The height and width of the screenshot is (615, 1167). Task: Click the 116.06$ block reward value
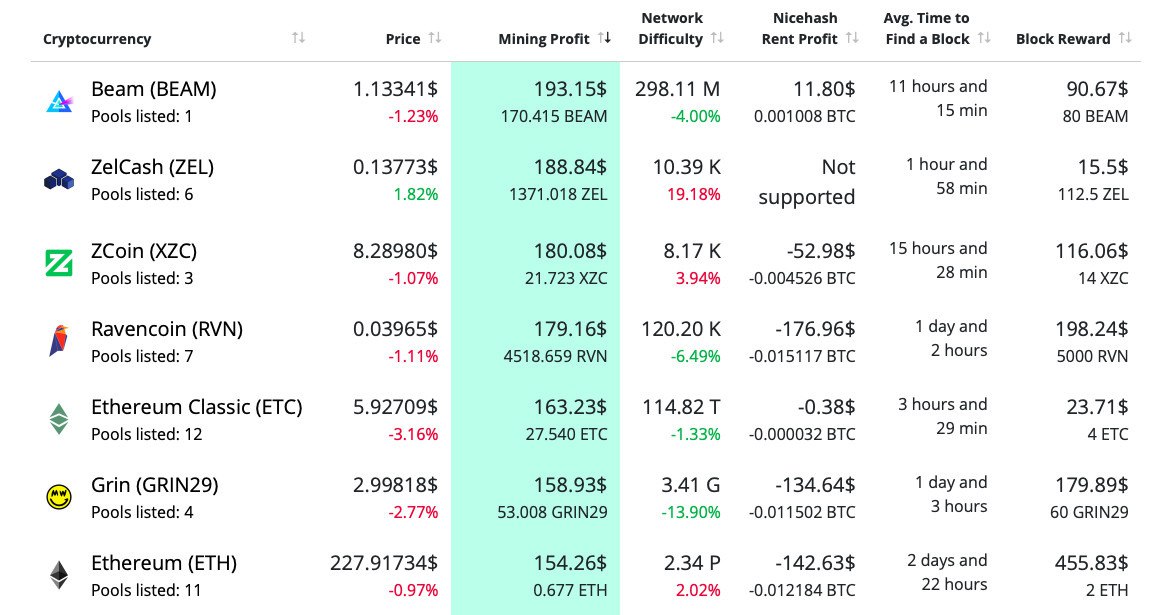point(1091,251)
